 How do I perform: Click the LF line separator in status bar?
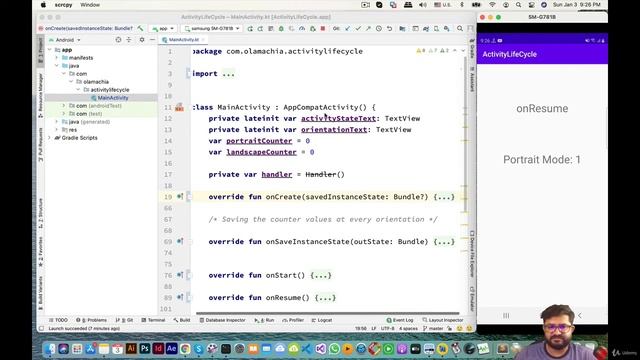pos(373,329)
